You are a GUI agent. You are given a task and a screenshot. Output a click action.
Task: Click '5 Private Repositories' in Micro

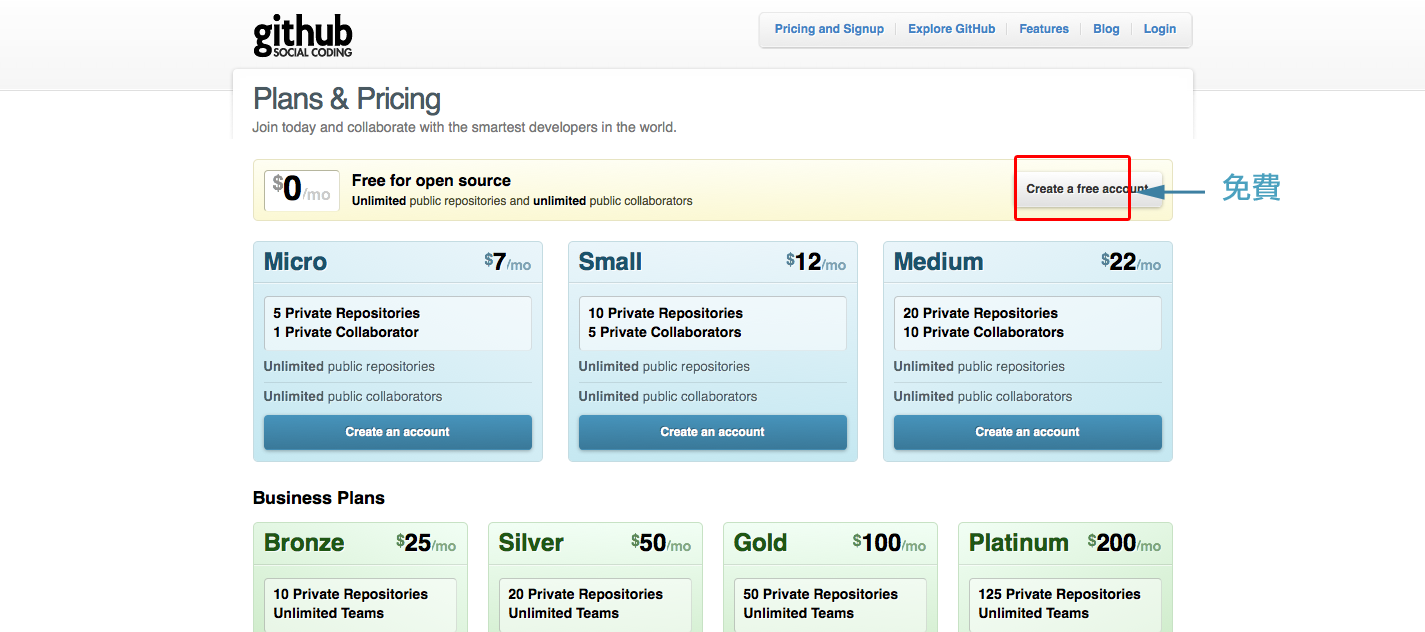click(346, 313)
